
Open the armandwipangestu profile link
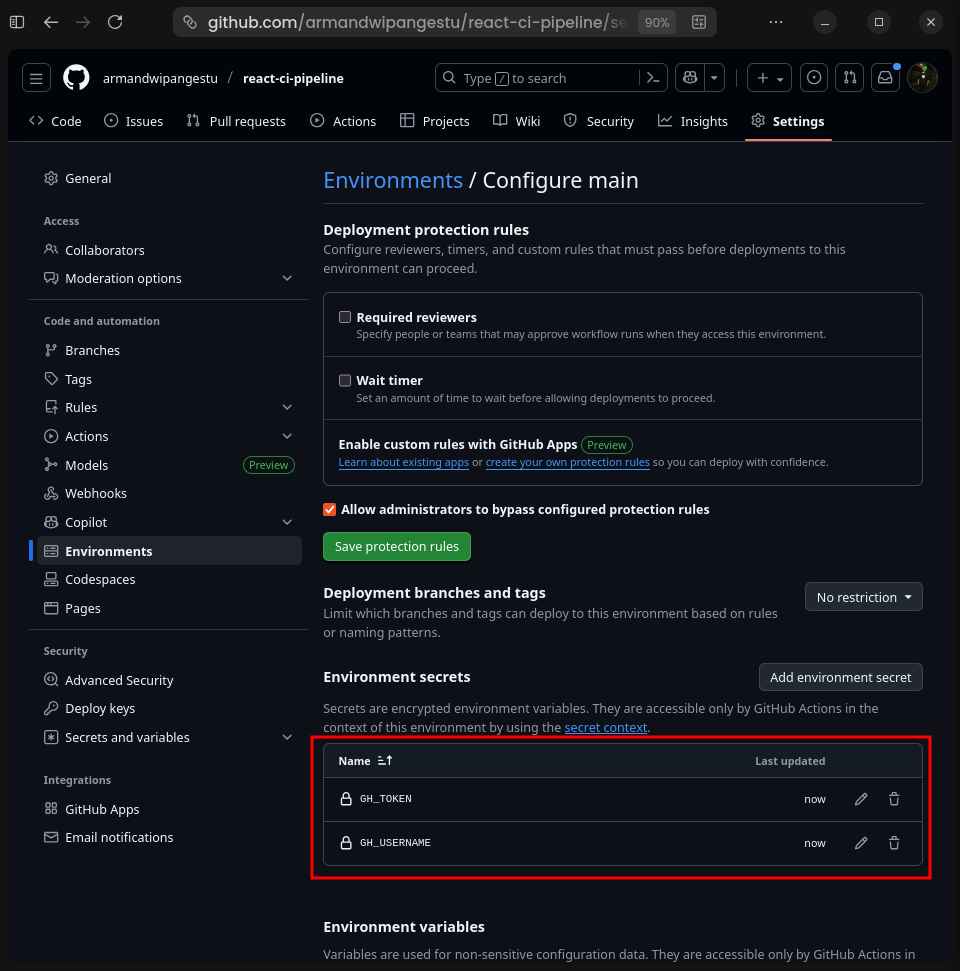pyautogui.click(x=160, y=78)
